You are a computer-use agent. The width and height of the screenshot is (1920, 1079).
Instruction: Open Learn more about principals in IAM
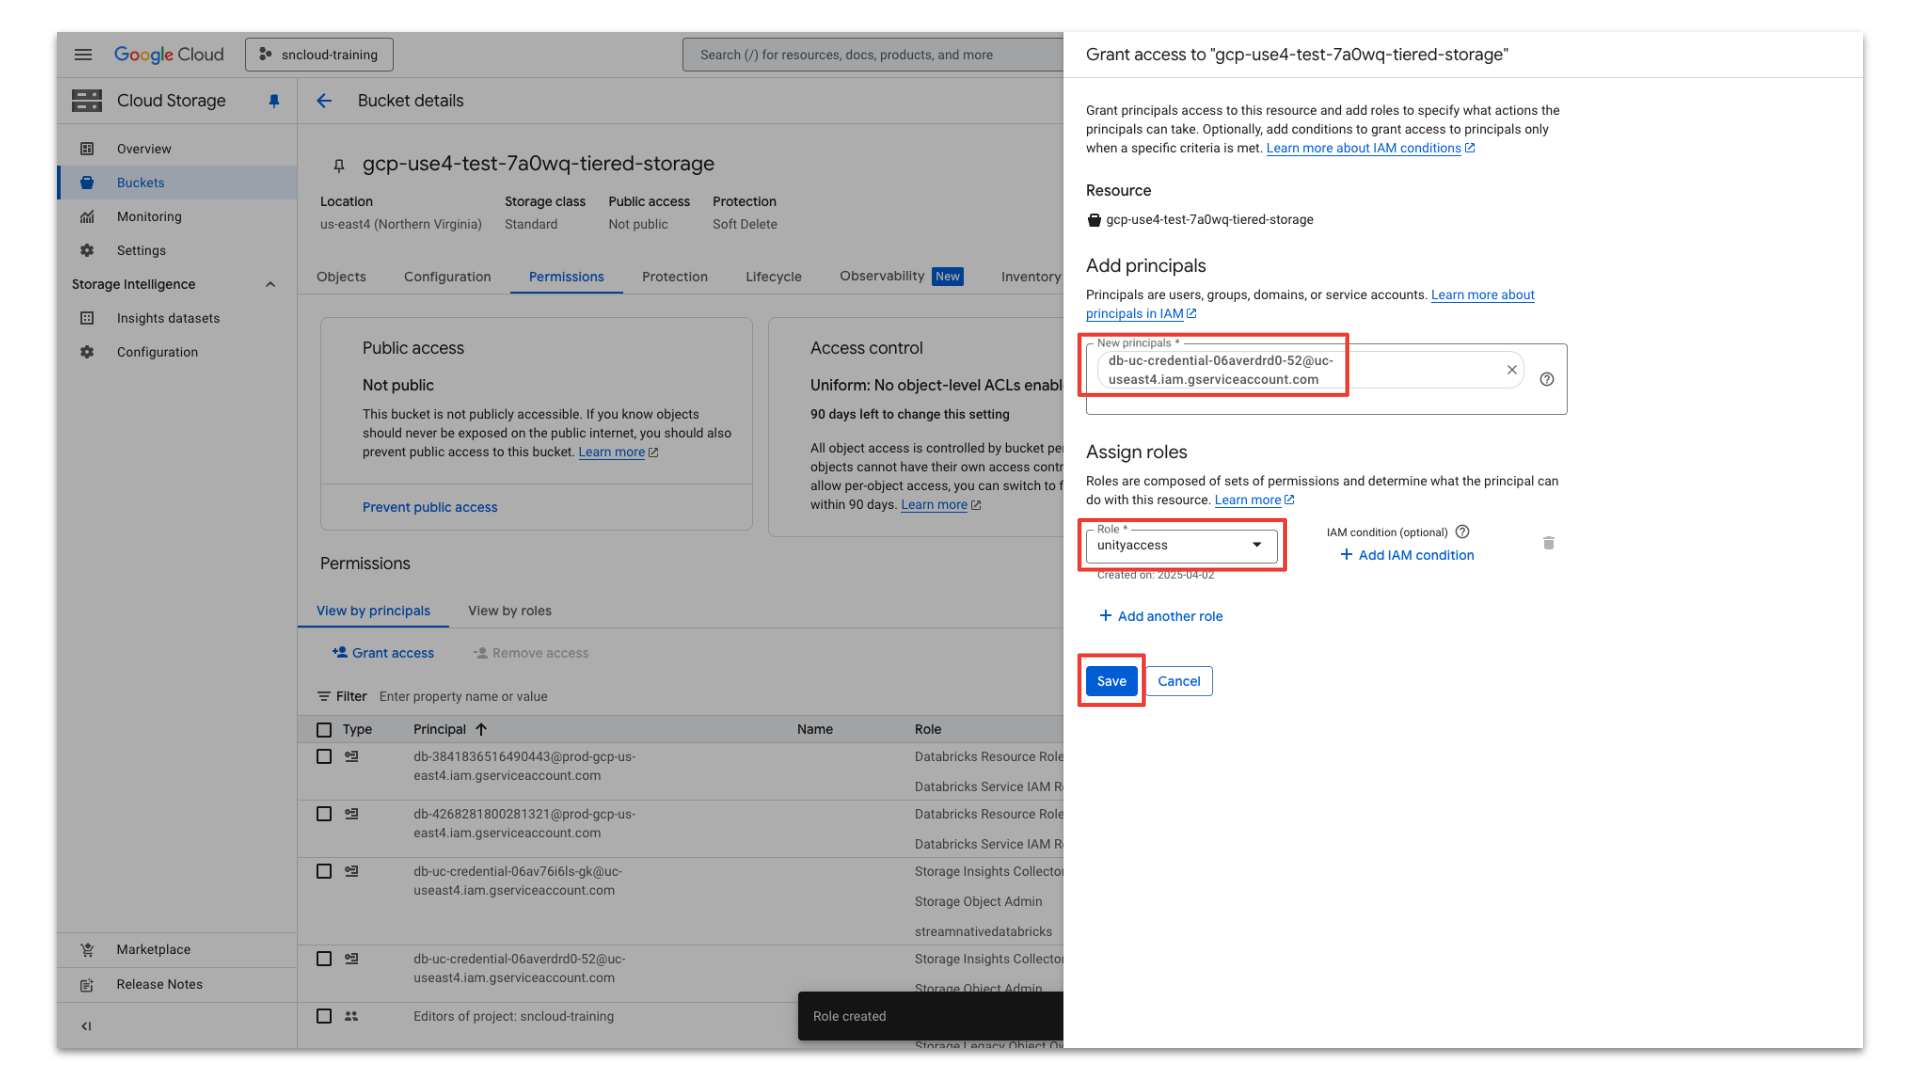[x=1310, y=304]
